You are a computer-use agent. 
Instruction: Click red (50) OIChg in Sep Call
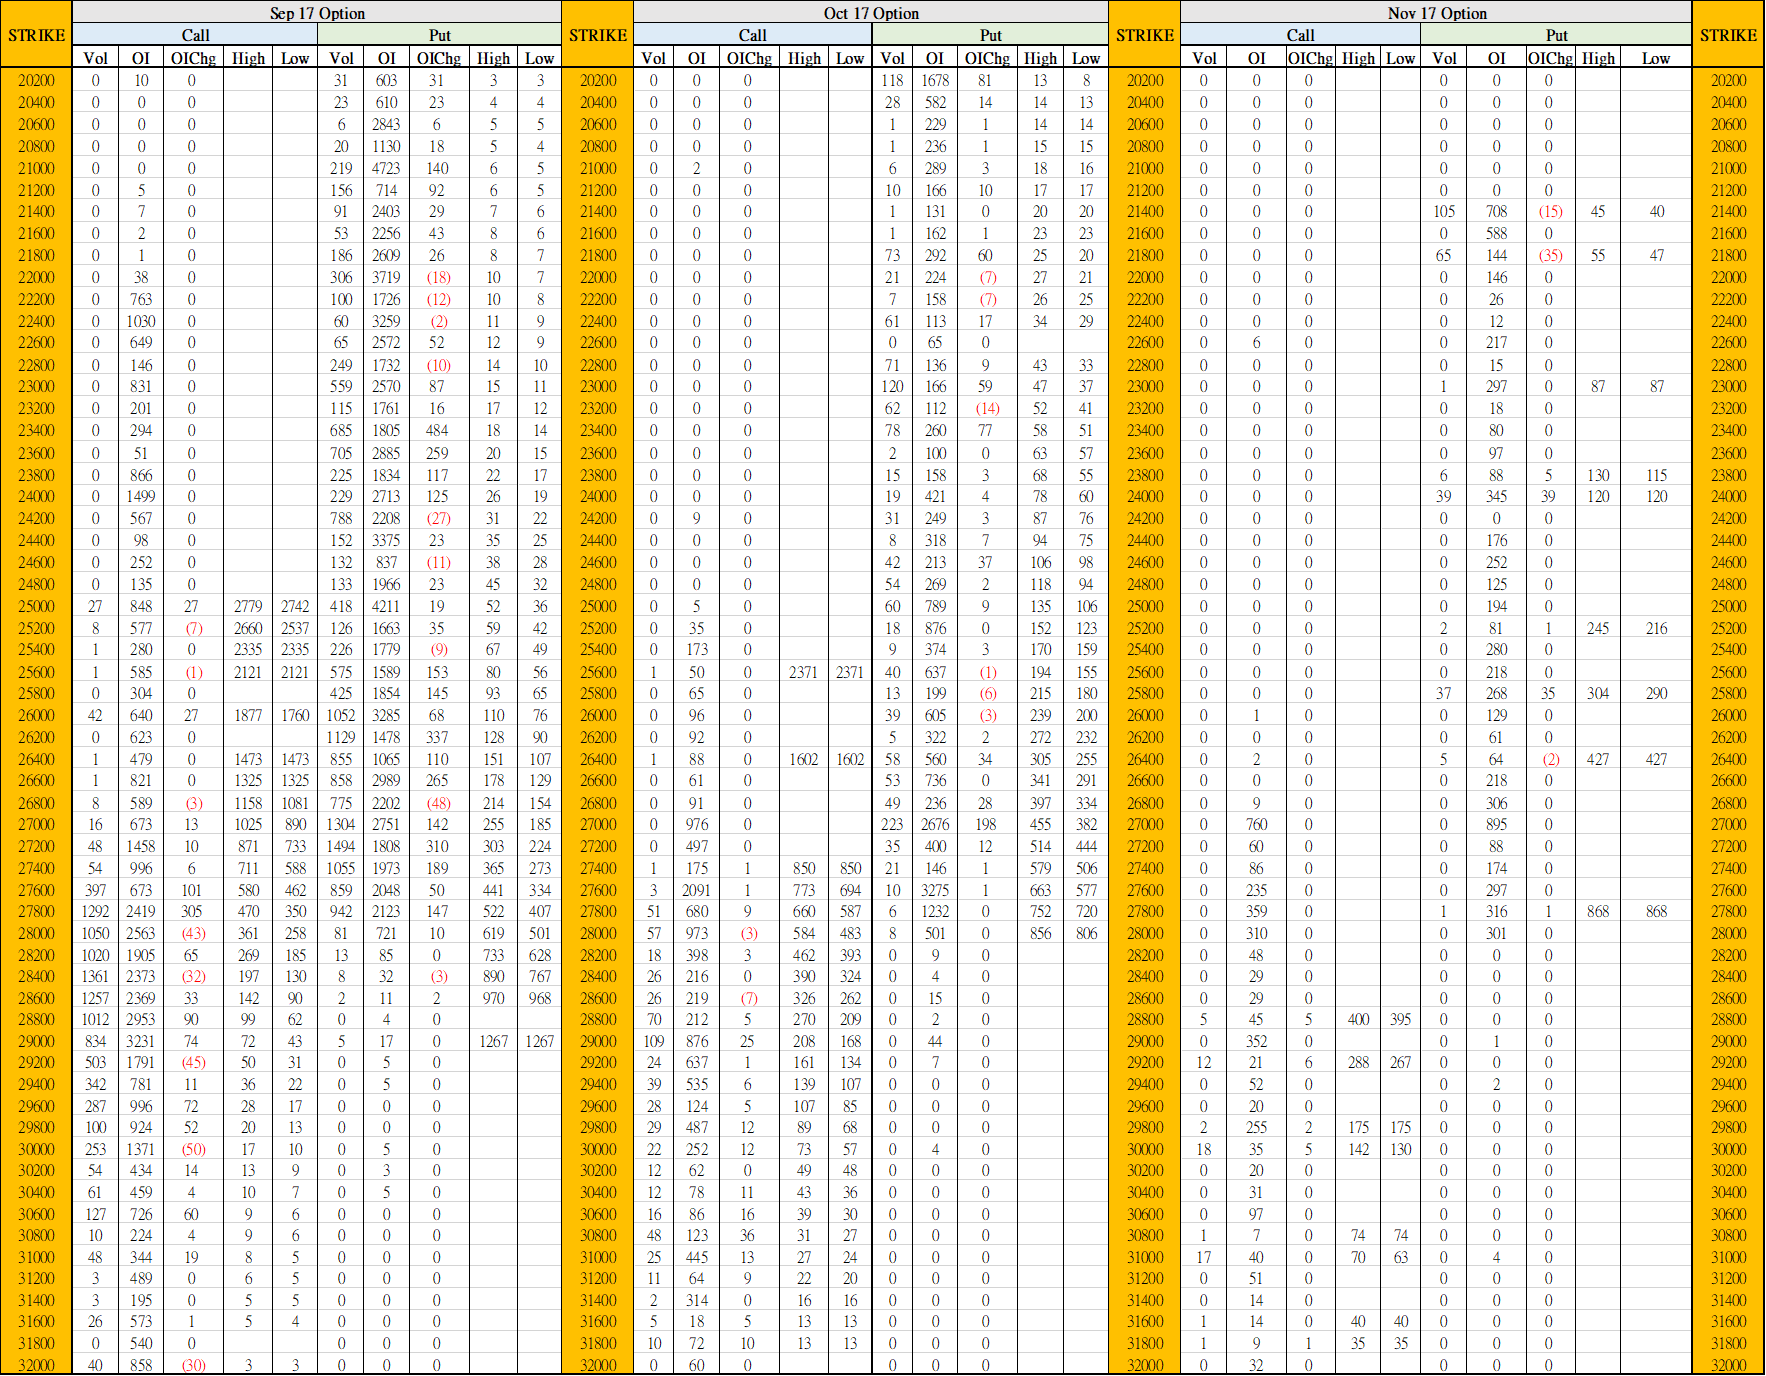coord(192,1150)
